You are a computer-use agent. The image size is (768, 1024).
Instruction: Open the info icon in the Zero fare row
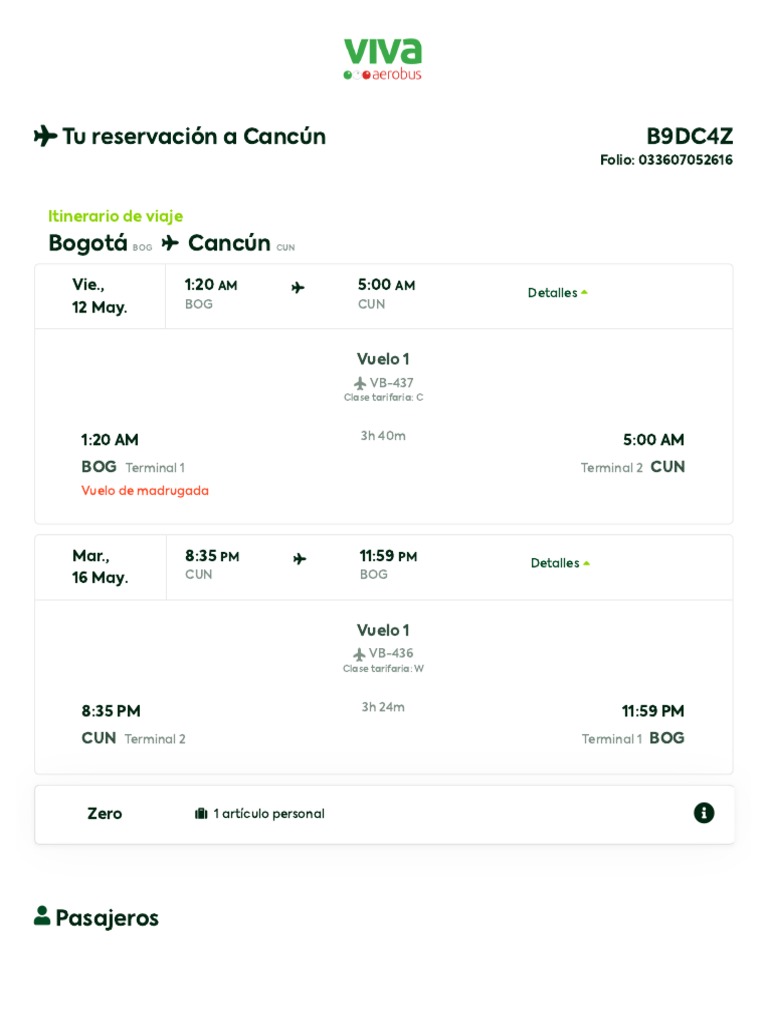click(704, 813)
